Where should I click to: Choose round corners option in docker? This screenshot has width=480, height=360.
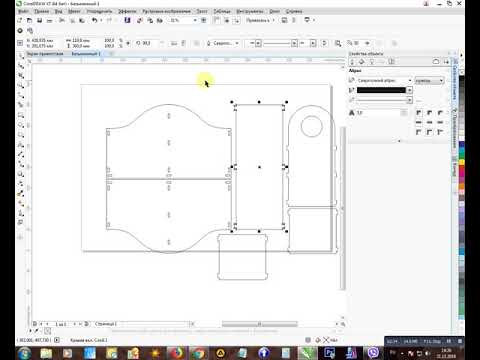pyautogui.click(x=430, y=113)
